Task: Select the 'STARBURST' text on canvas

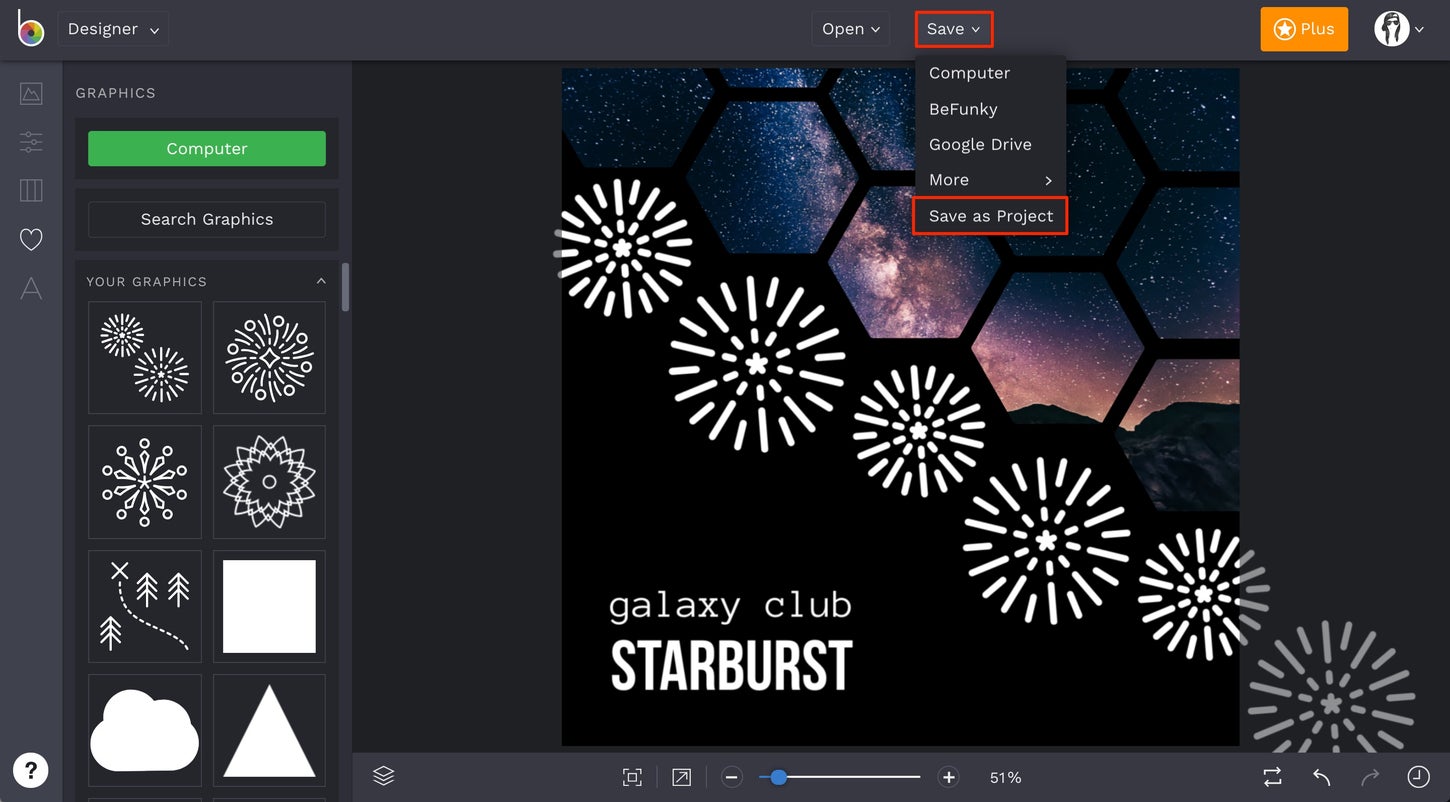Action: (x=731, y=666)
